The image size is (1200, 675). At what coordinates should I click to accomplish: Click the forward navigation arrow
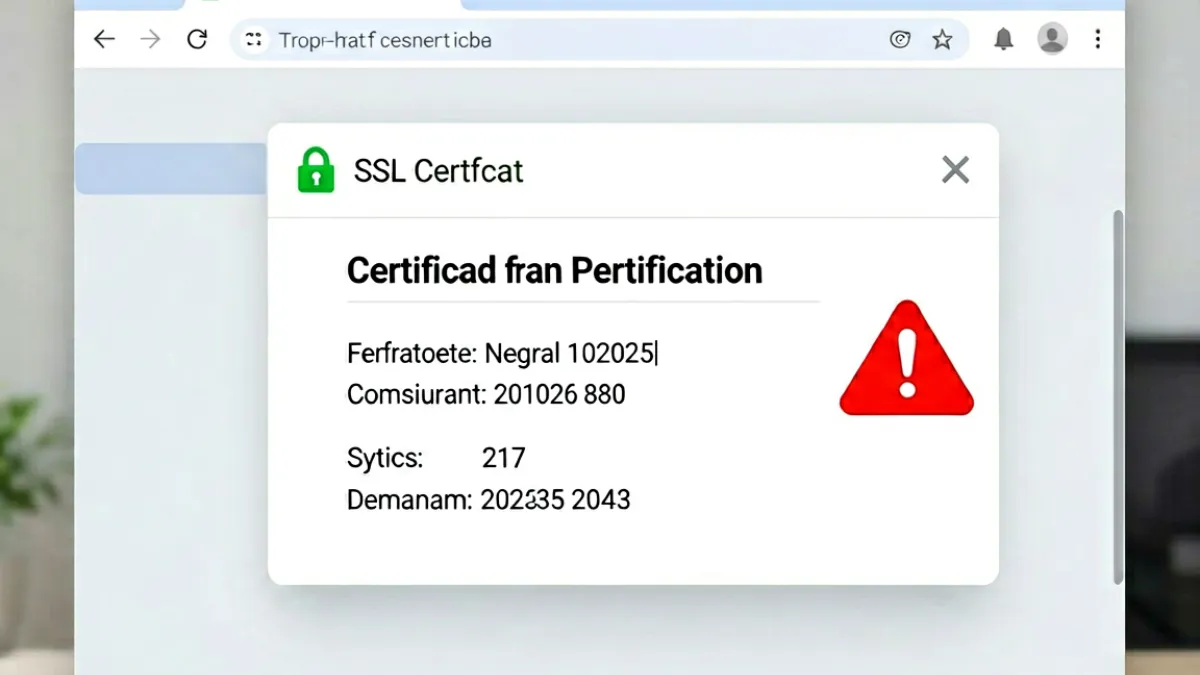tap(151, 40)
